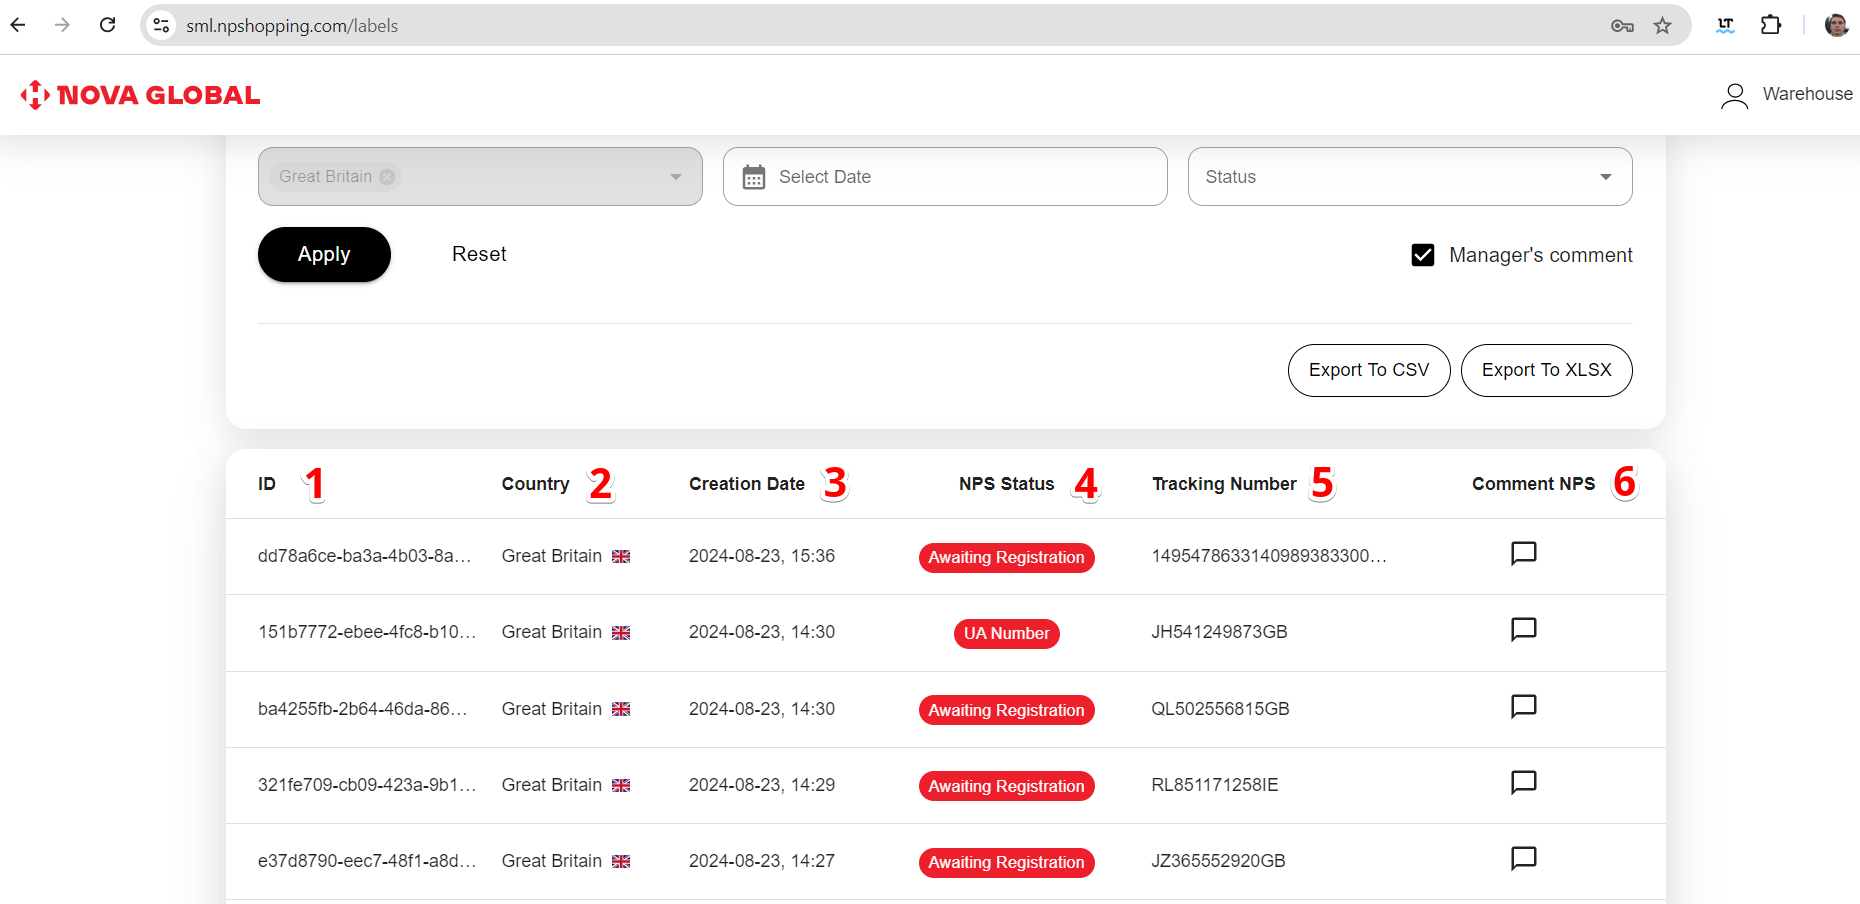
Task: Remove the Great Britain chip filter
Action: click(387, 177)
